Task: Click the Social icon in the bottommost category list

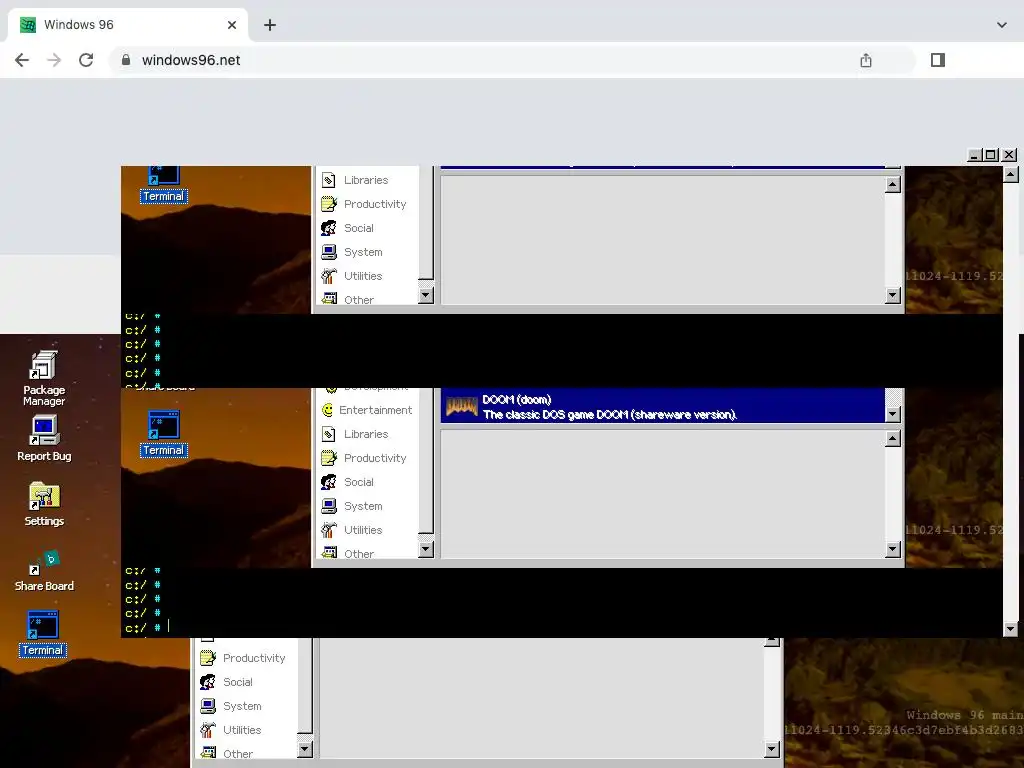Action: pos(208,682)
